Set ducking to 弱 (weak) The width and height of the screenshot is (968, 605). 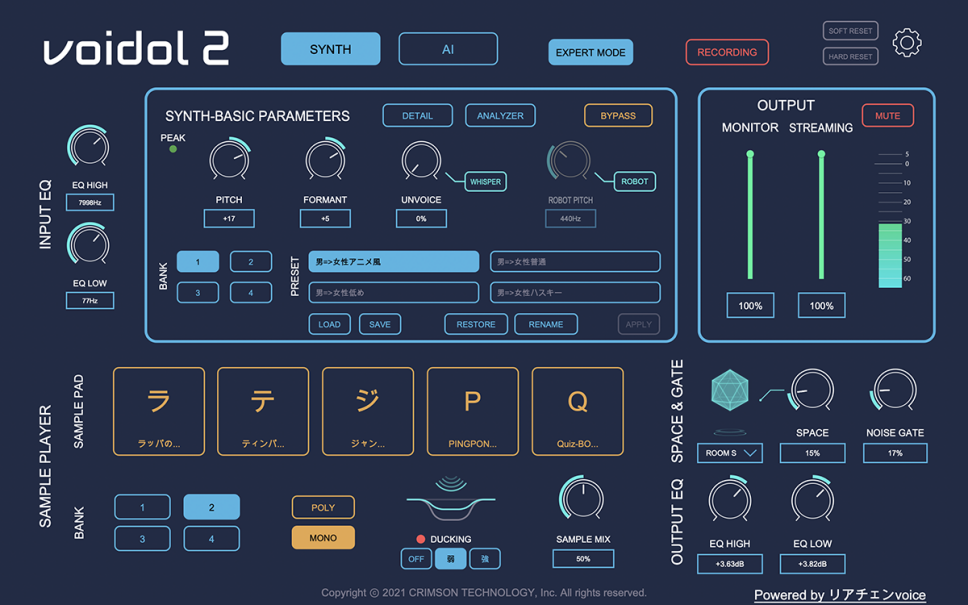tap(451, 559)
